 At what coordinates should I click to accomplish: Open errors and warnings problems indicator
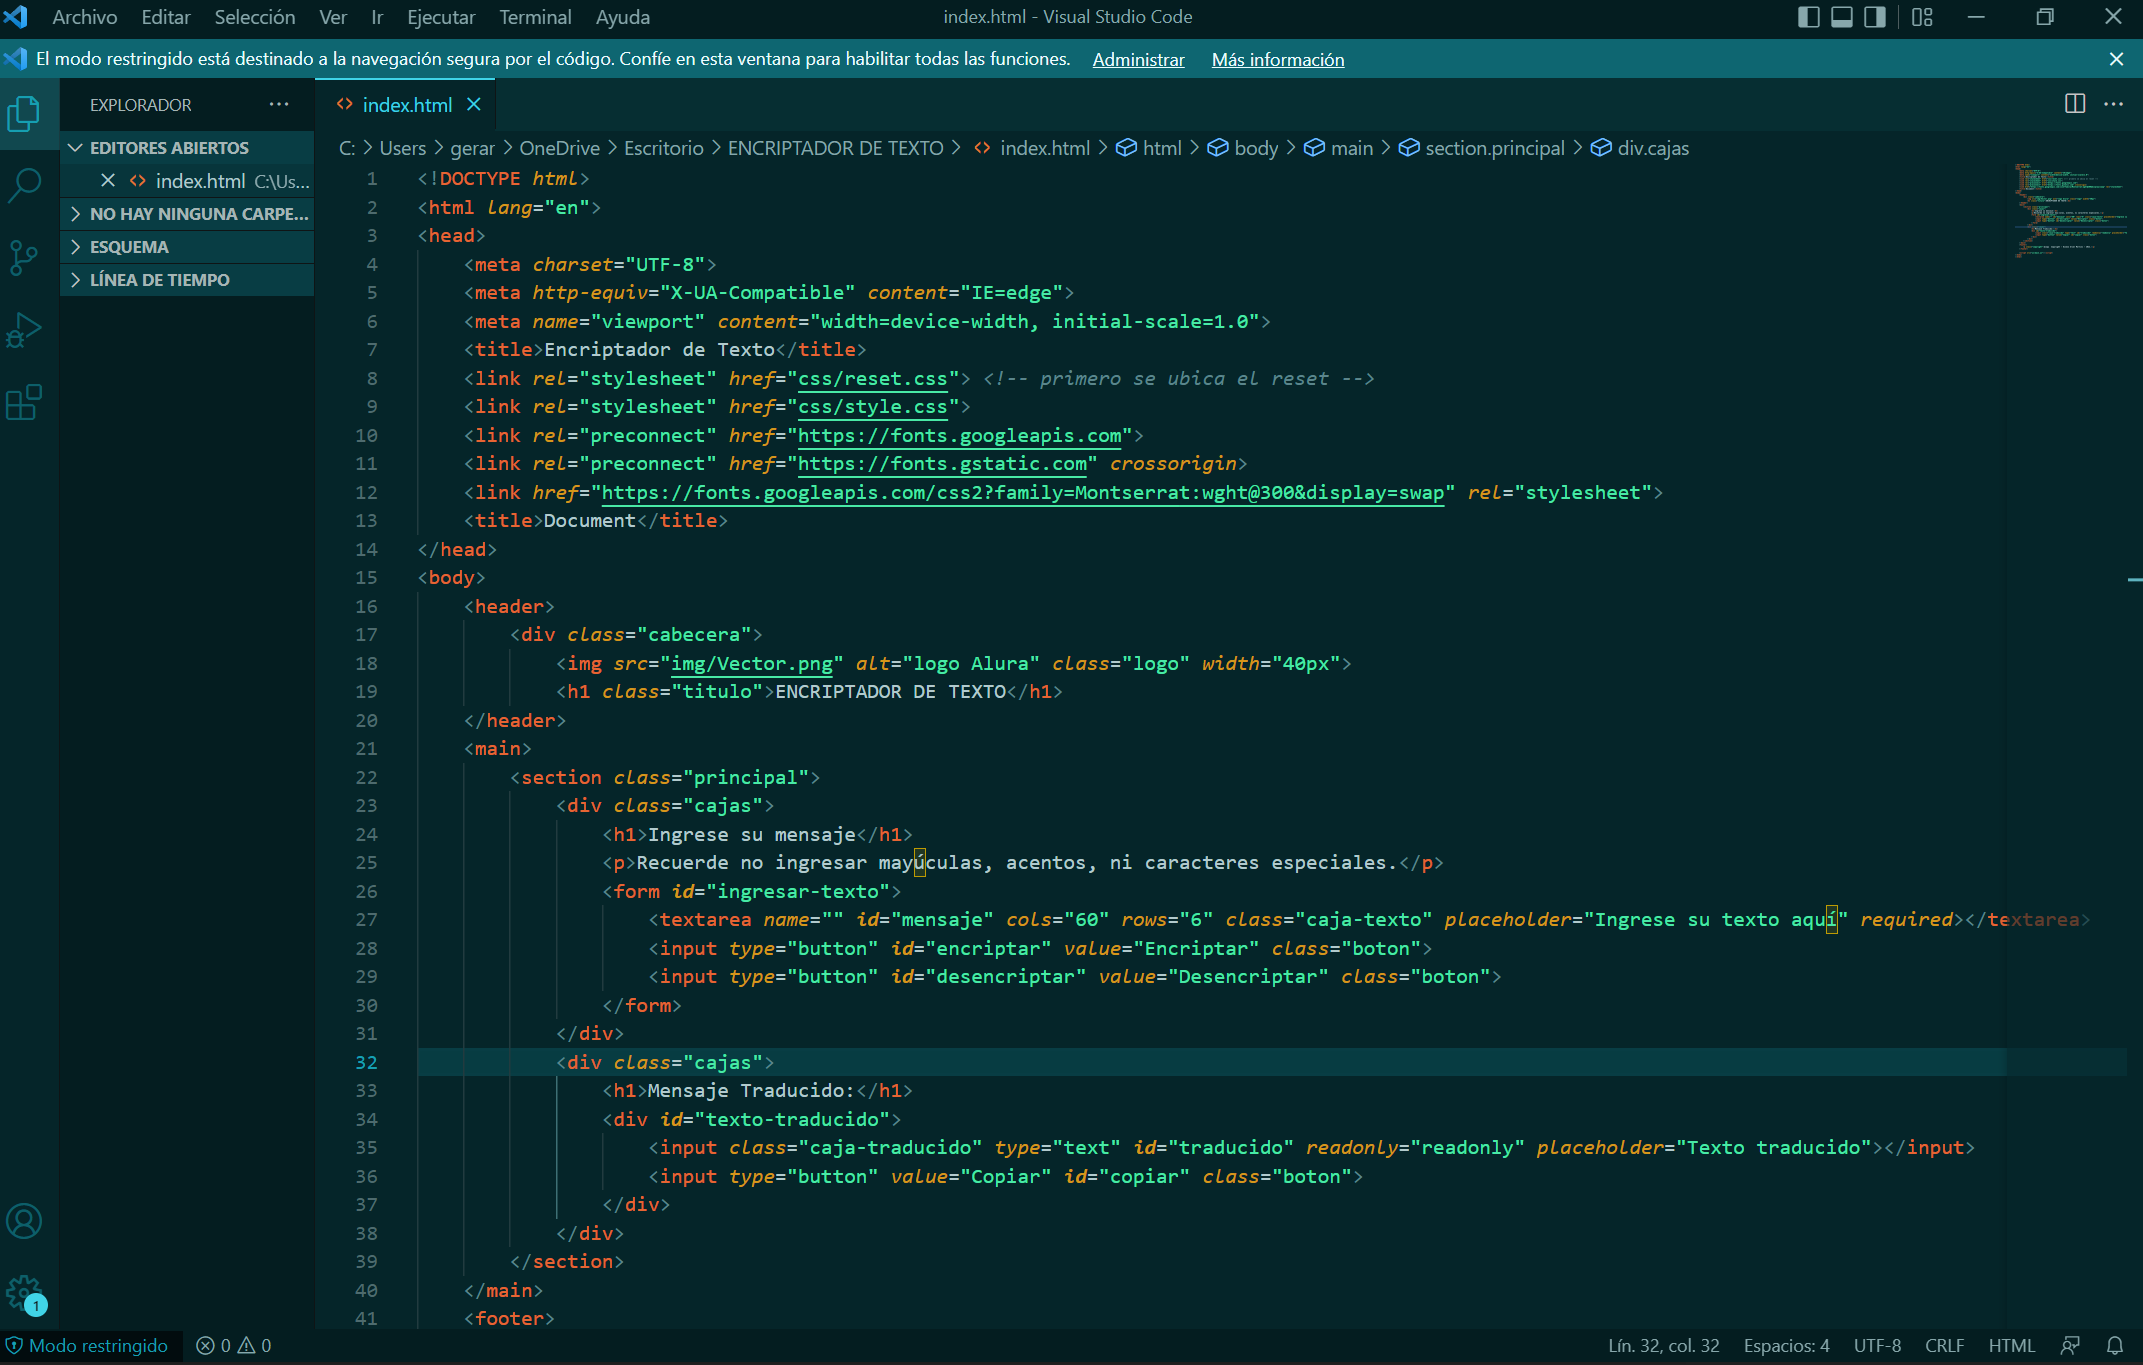tap(234, 1346)
